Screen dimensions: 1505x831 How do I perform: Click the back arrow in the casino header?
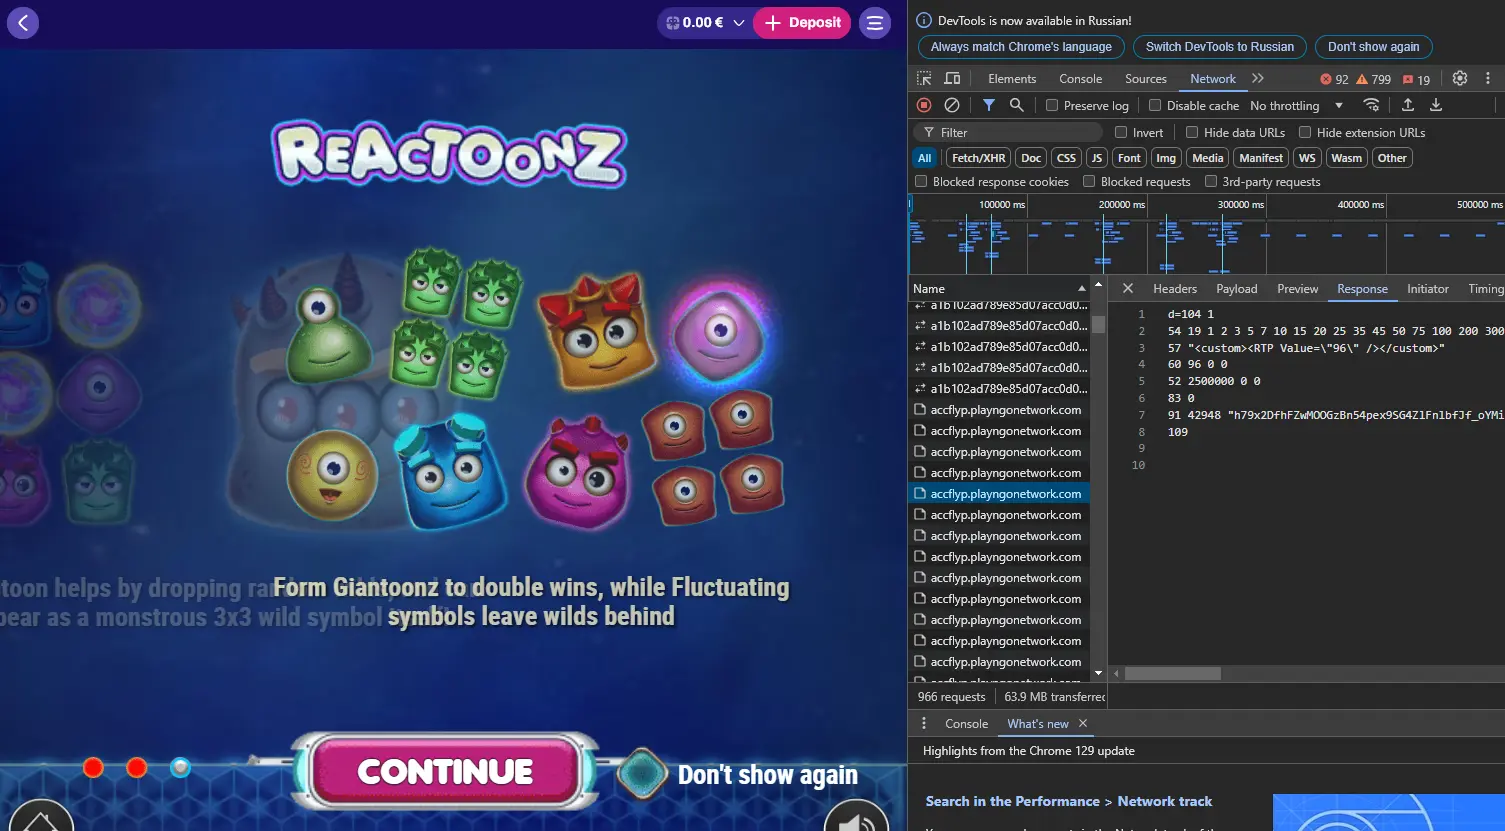click(23, 22)
